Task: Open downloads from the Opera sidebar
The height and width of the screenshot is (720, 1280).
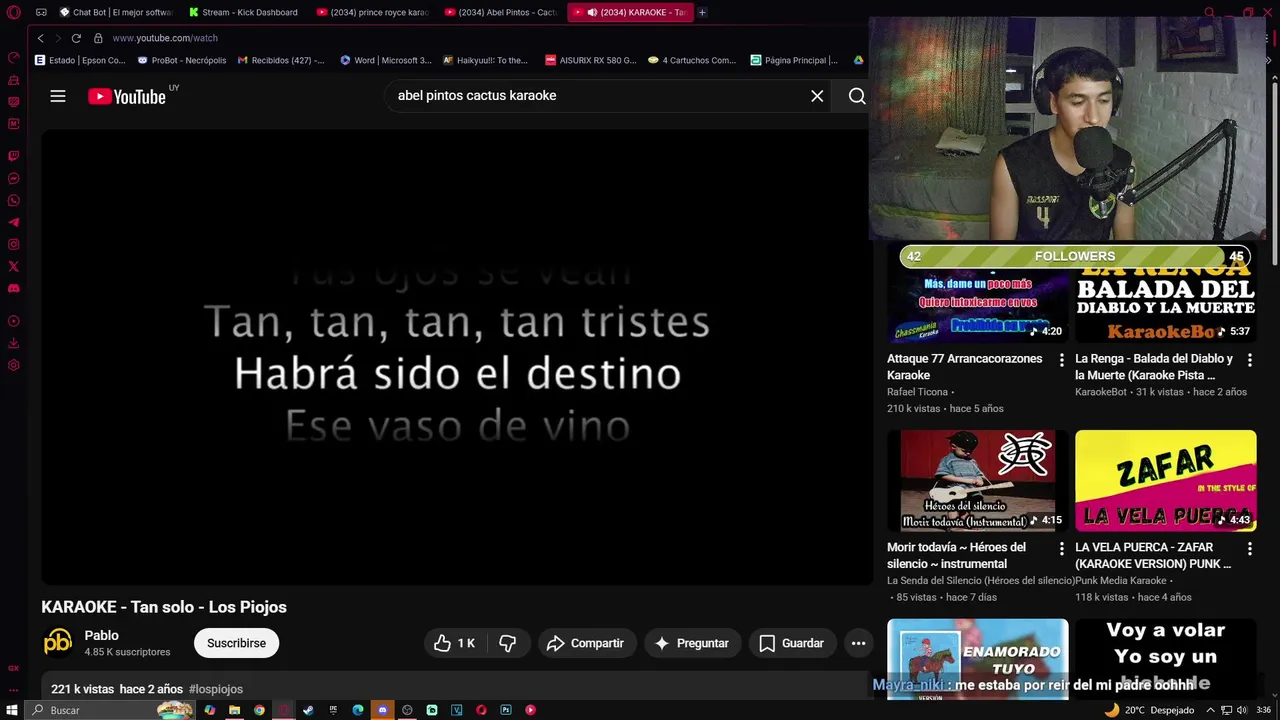Action: pyautogui.click(x=14, y=343)
